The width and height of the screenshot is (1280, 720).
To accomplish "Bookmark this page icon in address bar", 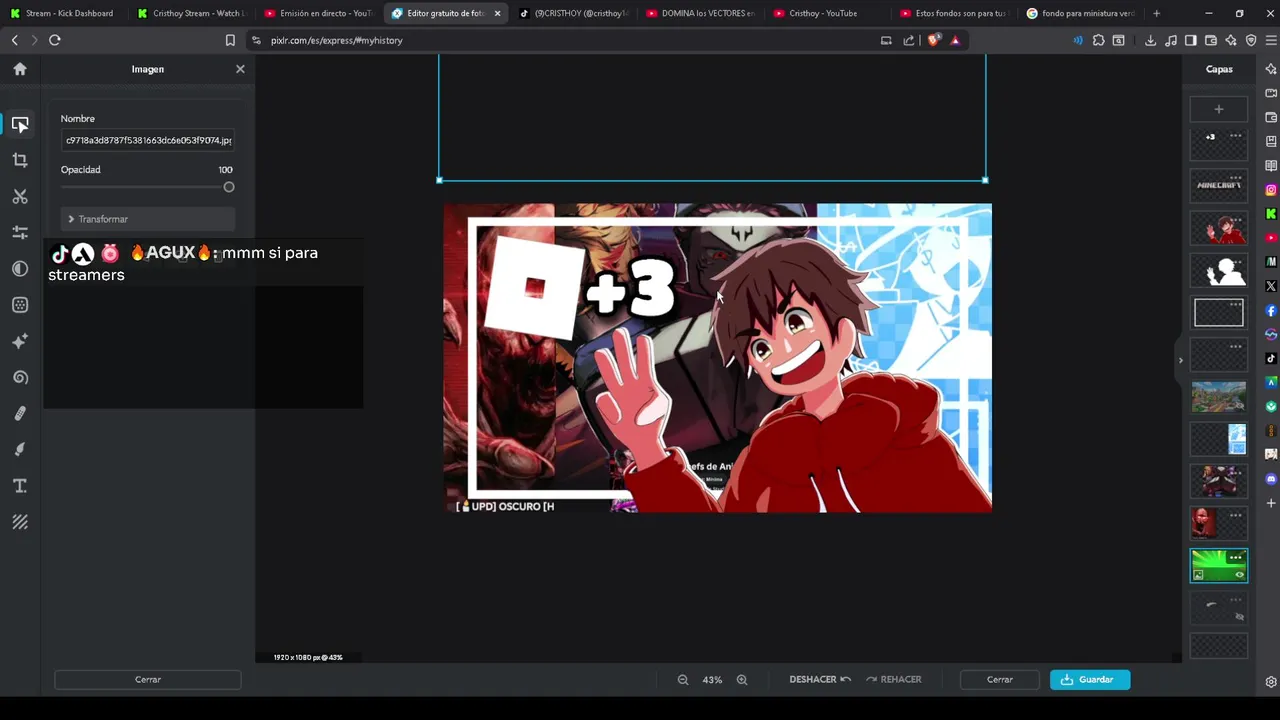I will tap(230, 40).
